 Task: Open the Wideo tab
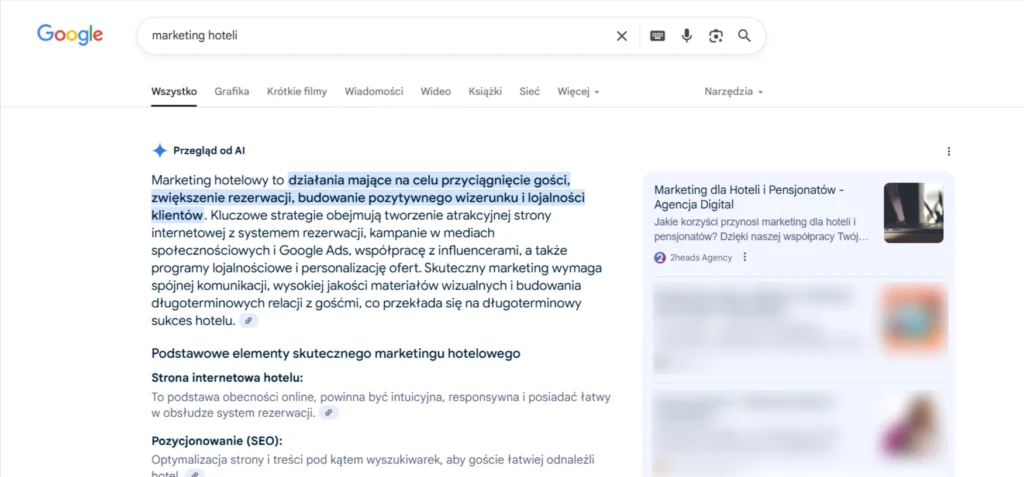point(436,91)
